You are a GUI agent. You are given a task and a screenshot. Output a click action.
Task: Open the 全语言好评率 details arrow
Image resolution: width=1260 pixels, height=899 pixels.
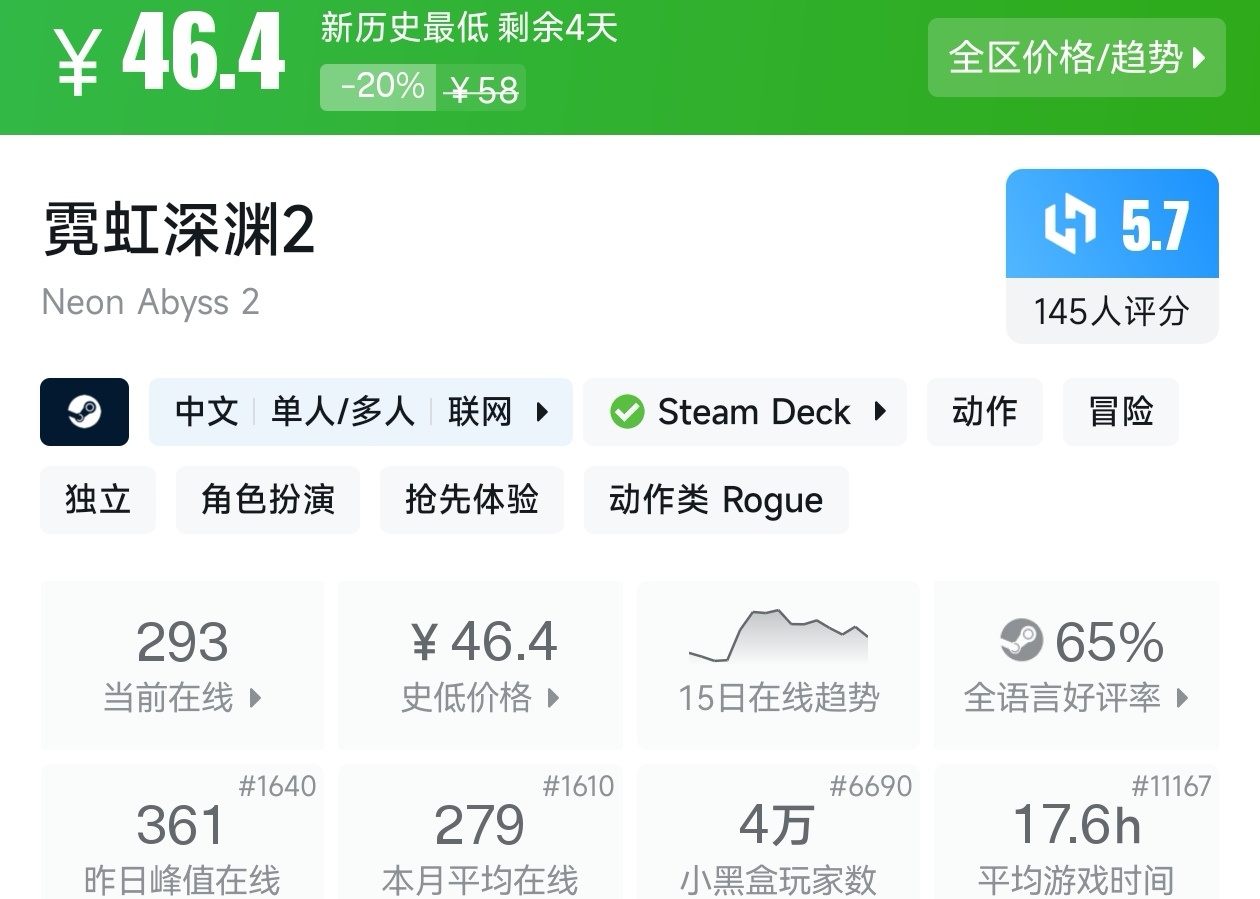(x=1182, y=698)
